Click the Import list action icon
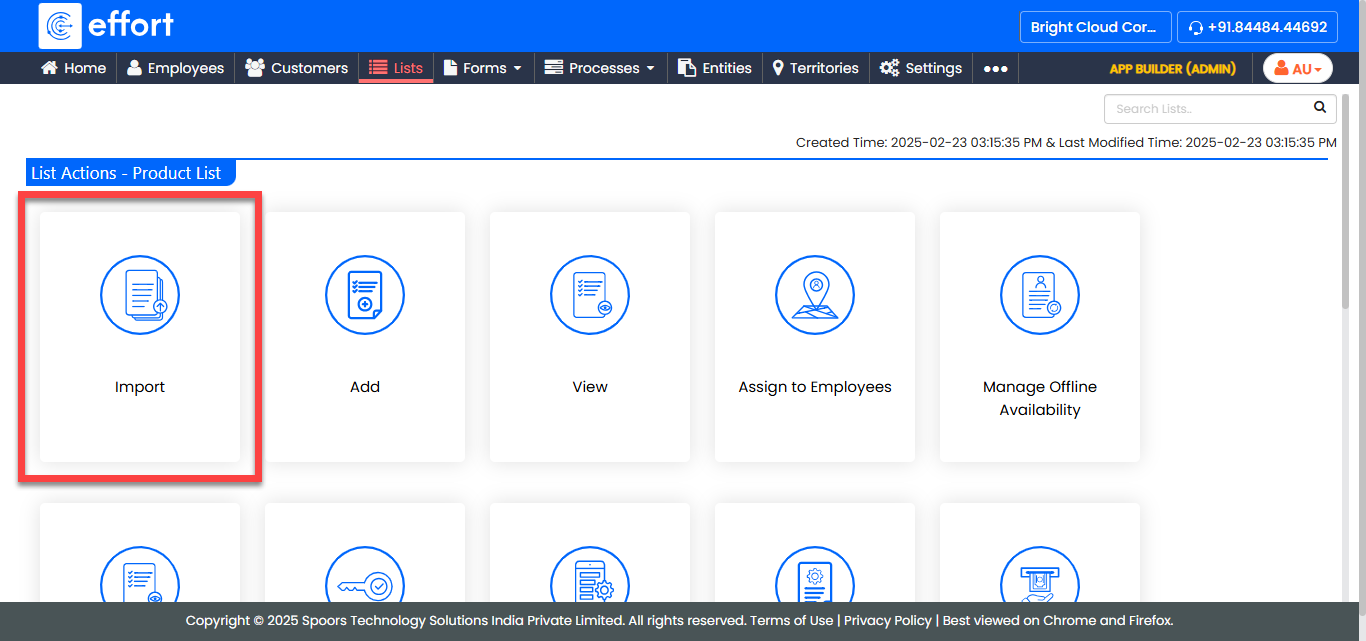This screenshot has height=641, width=1366. pyautogui.click(x=140, y=295)
